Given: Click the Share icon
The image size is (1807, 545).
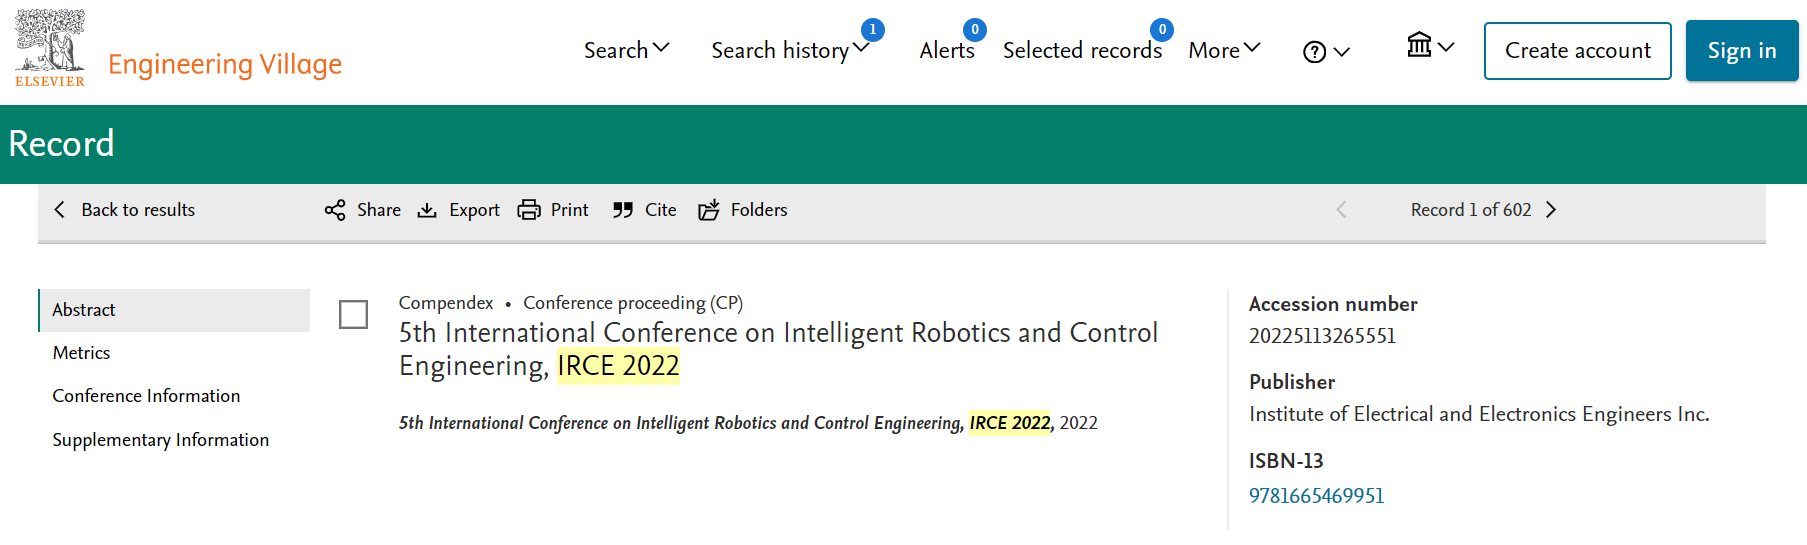Looking at the screenshot, I should [335, 210].
